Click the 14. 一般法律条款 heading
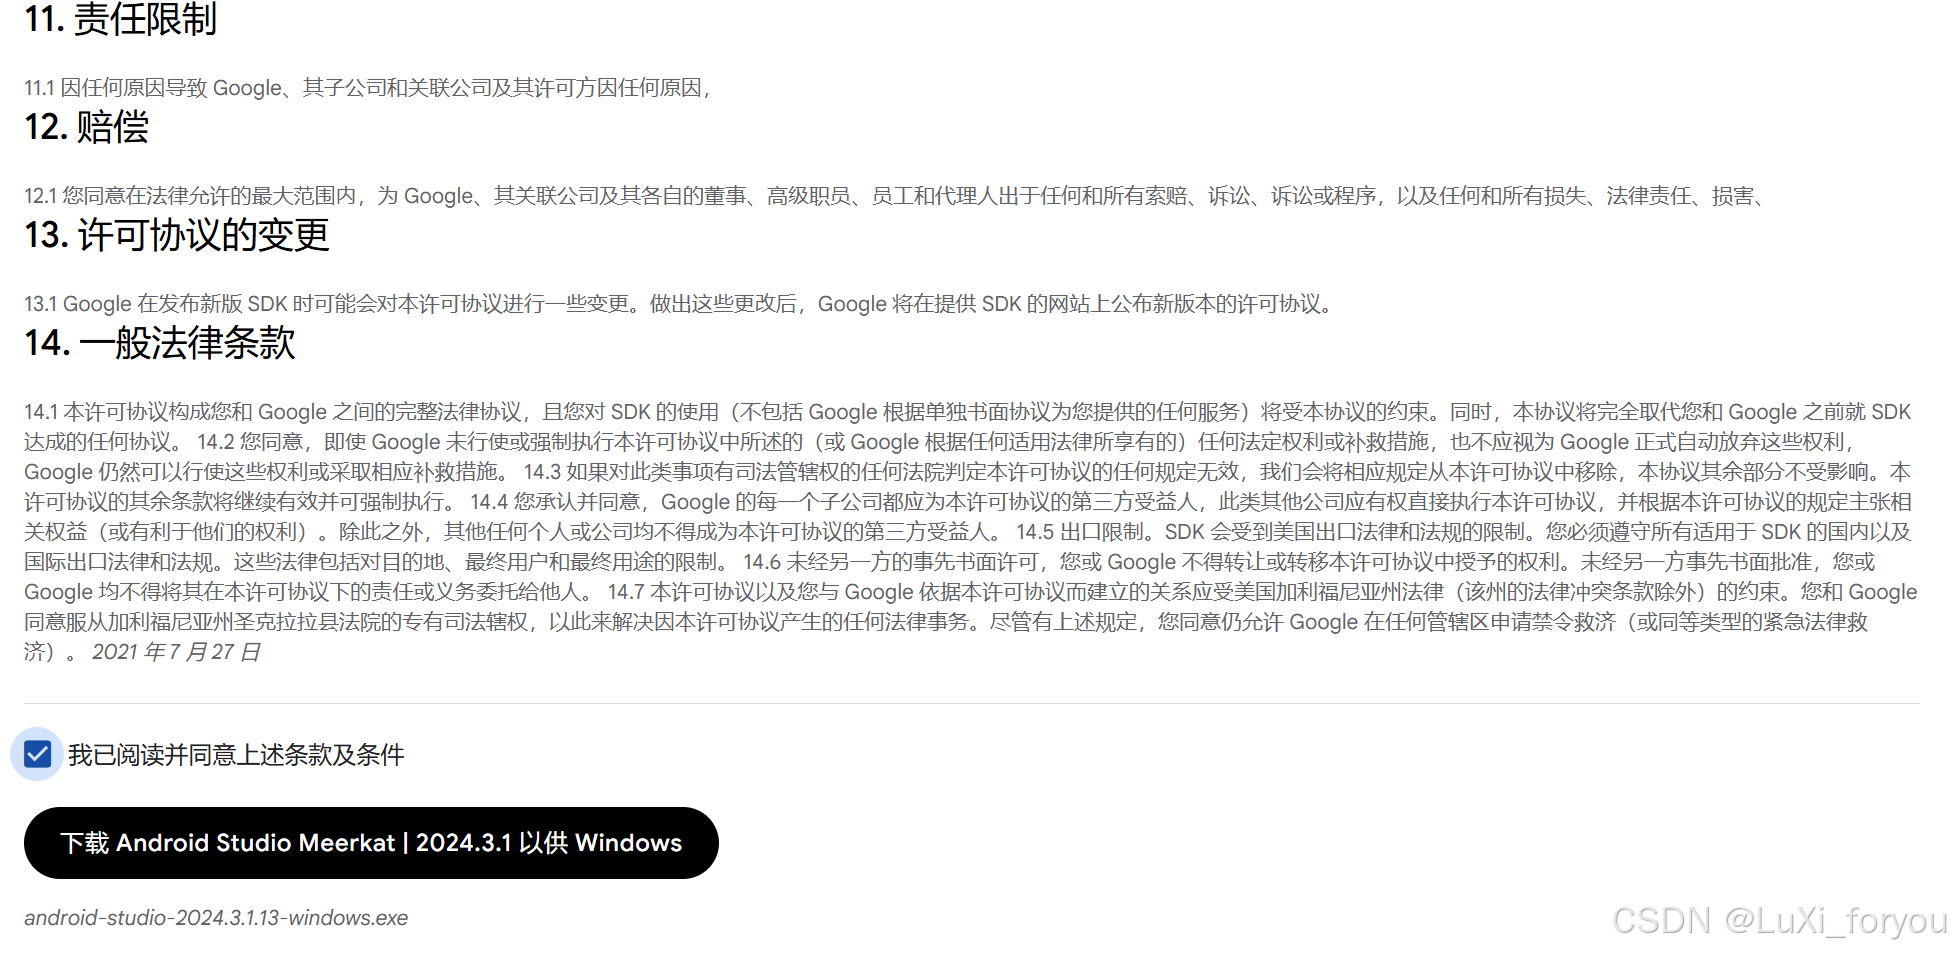 click(160, 343)
